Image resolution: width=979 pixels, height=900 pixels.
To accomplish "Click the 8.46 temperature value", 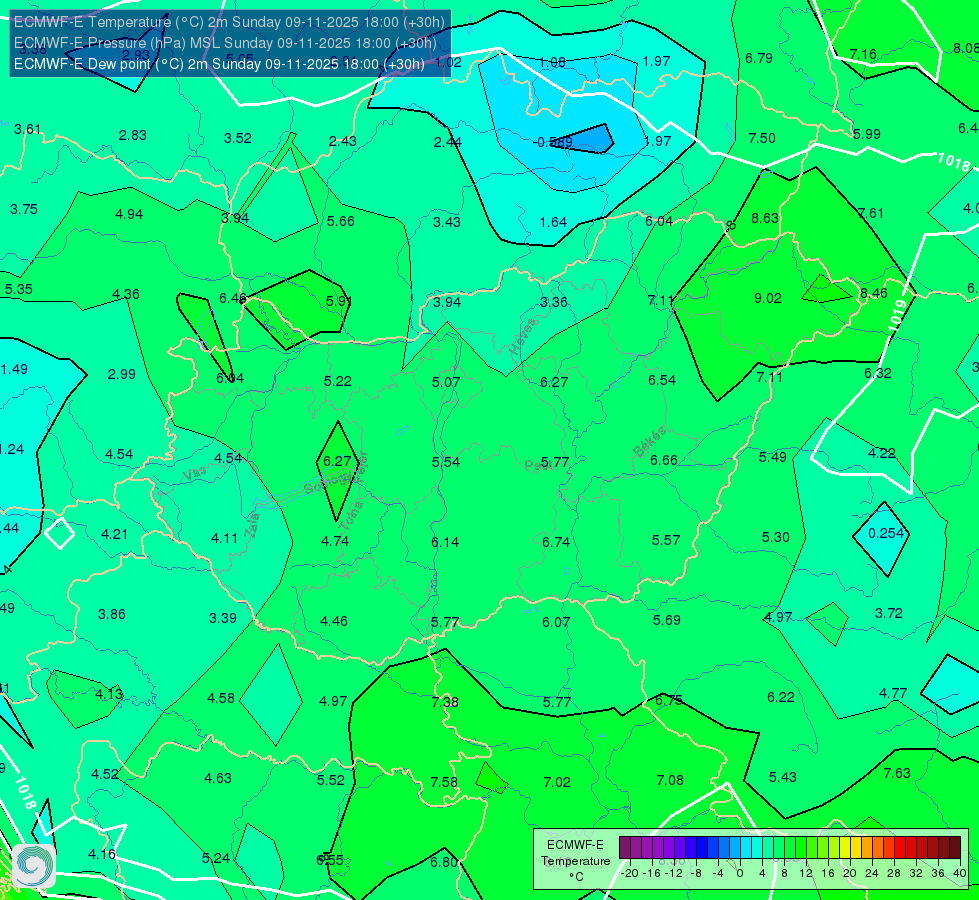I will [873, 293].
